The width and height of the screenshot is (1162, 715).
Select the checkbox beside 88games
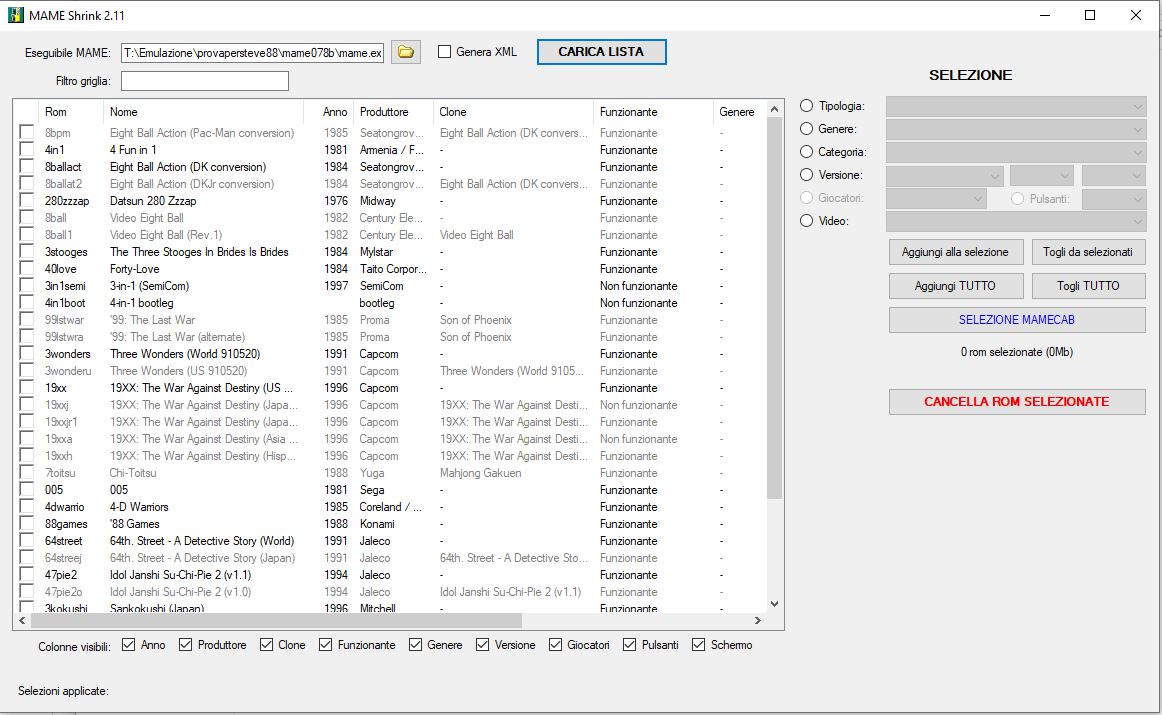tap(27, 524)
